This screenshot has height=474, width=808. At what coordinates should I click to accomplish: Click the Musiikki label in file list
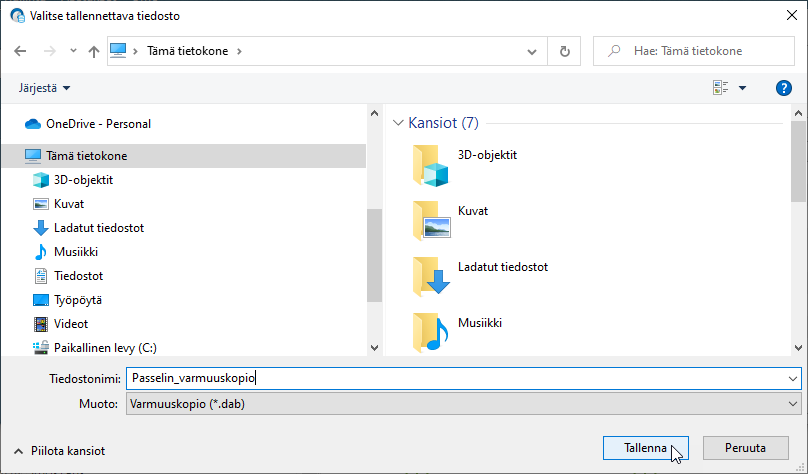click(480, 323)
